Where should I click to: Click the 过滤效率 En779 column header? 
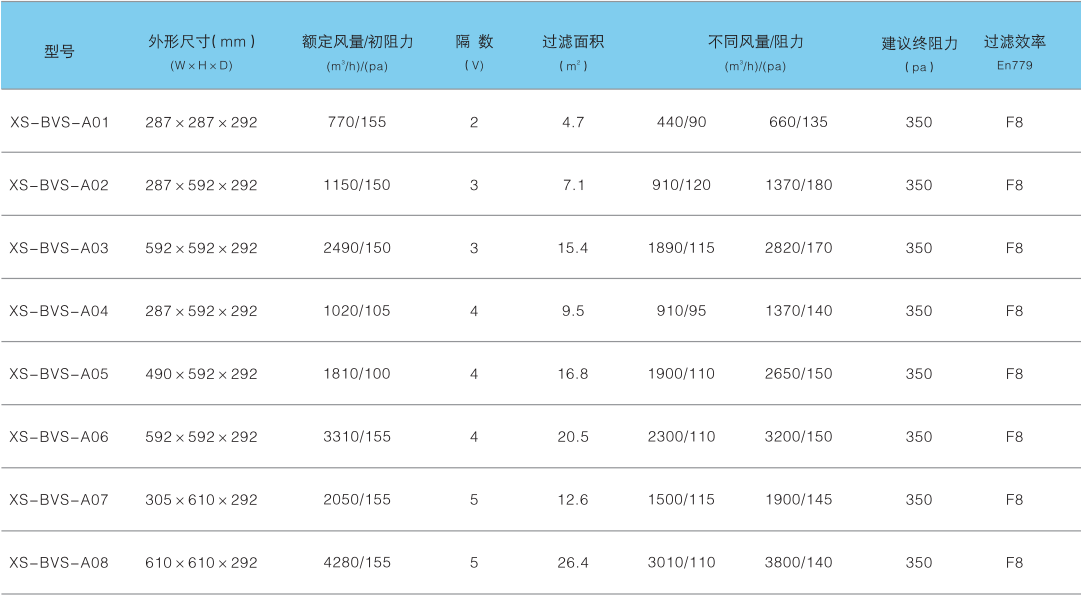tap(1014, 42)
